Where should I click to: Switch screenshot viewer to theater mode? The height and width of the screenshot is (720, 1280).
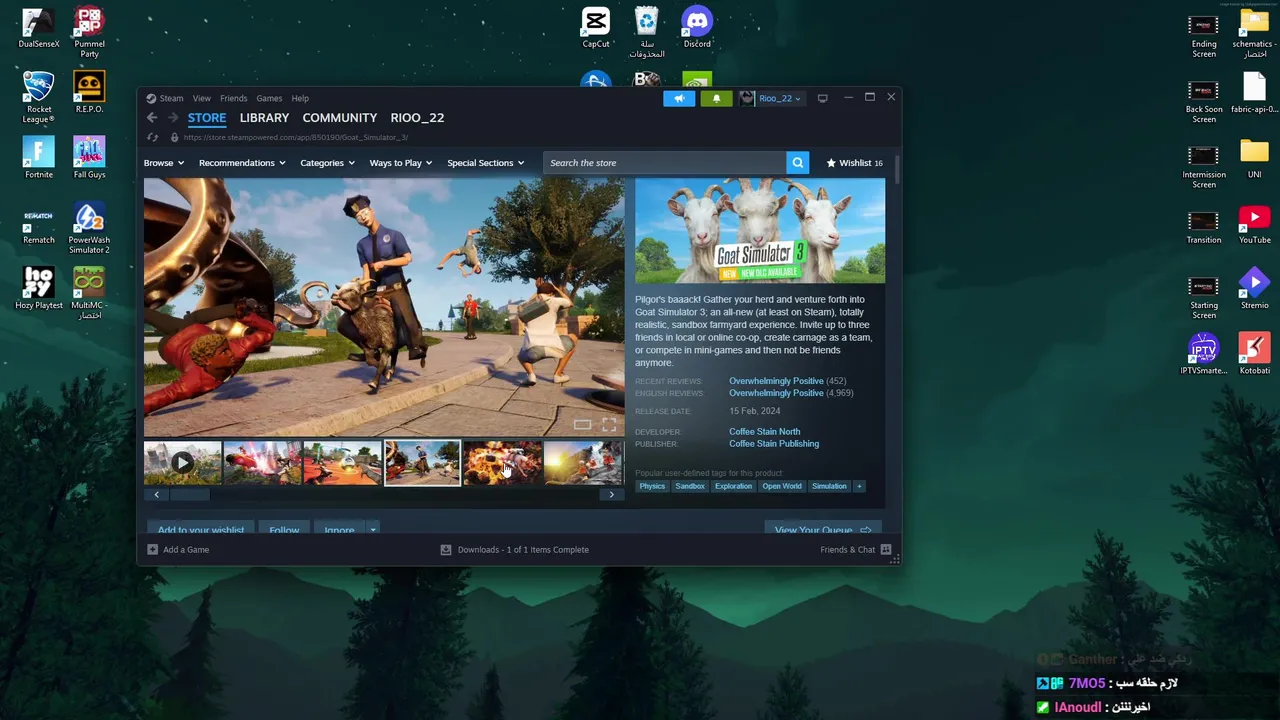pos(582,425)
